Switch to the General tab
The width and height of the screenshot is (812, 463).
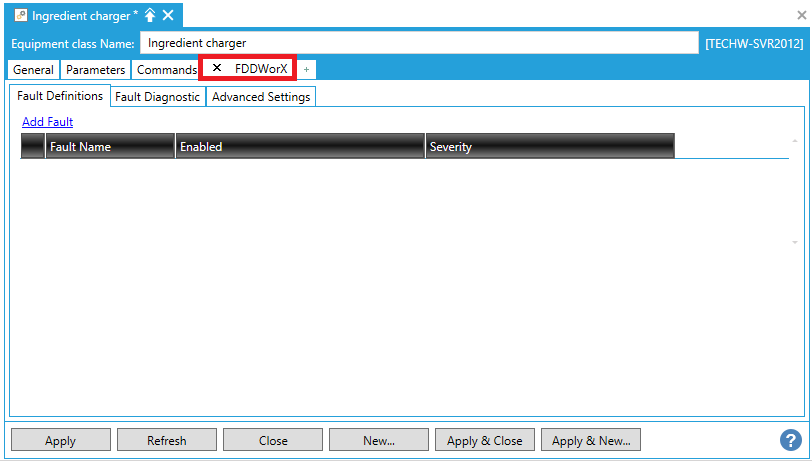tap(33, 70)
